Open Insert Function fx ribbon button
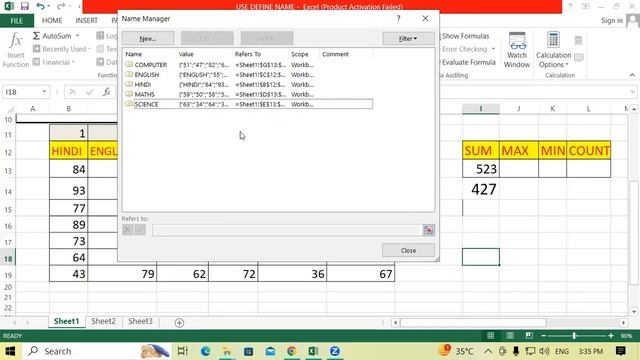 [16, 50]
